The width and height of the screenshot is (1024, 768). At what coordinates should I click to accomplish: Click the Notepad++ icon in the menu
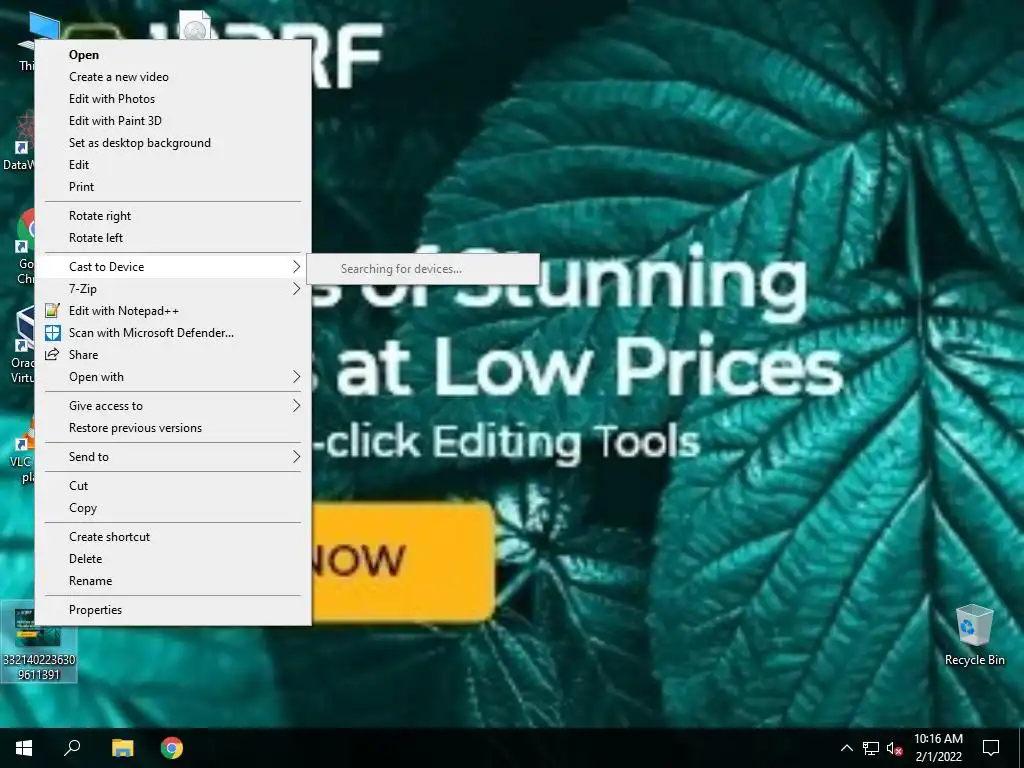click(52, 311)
